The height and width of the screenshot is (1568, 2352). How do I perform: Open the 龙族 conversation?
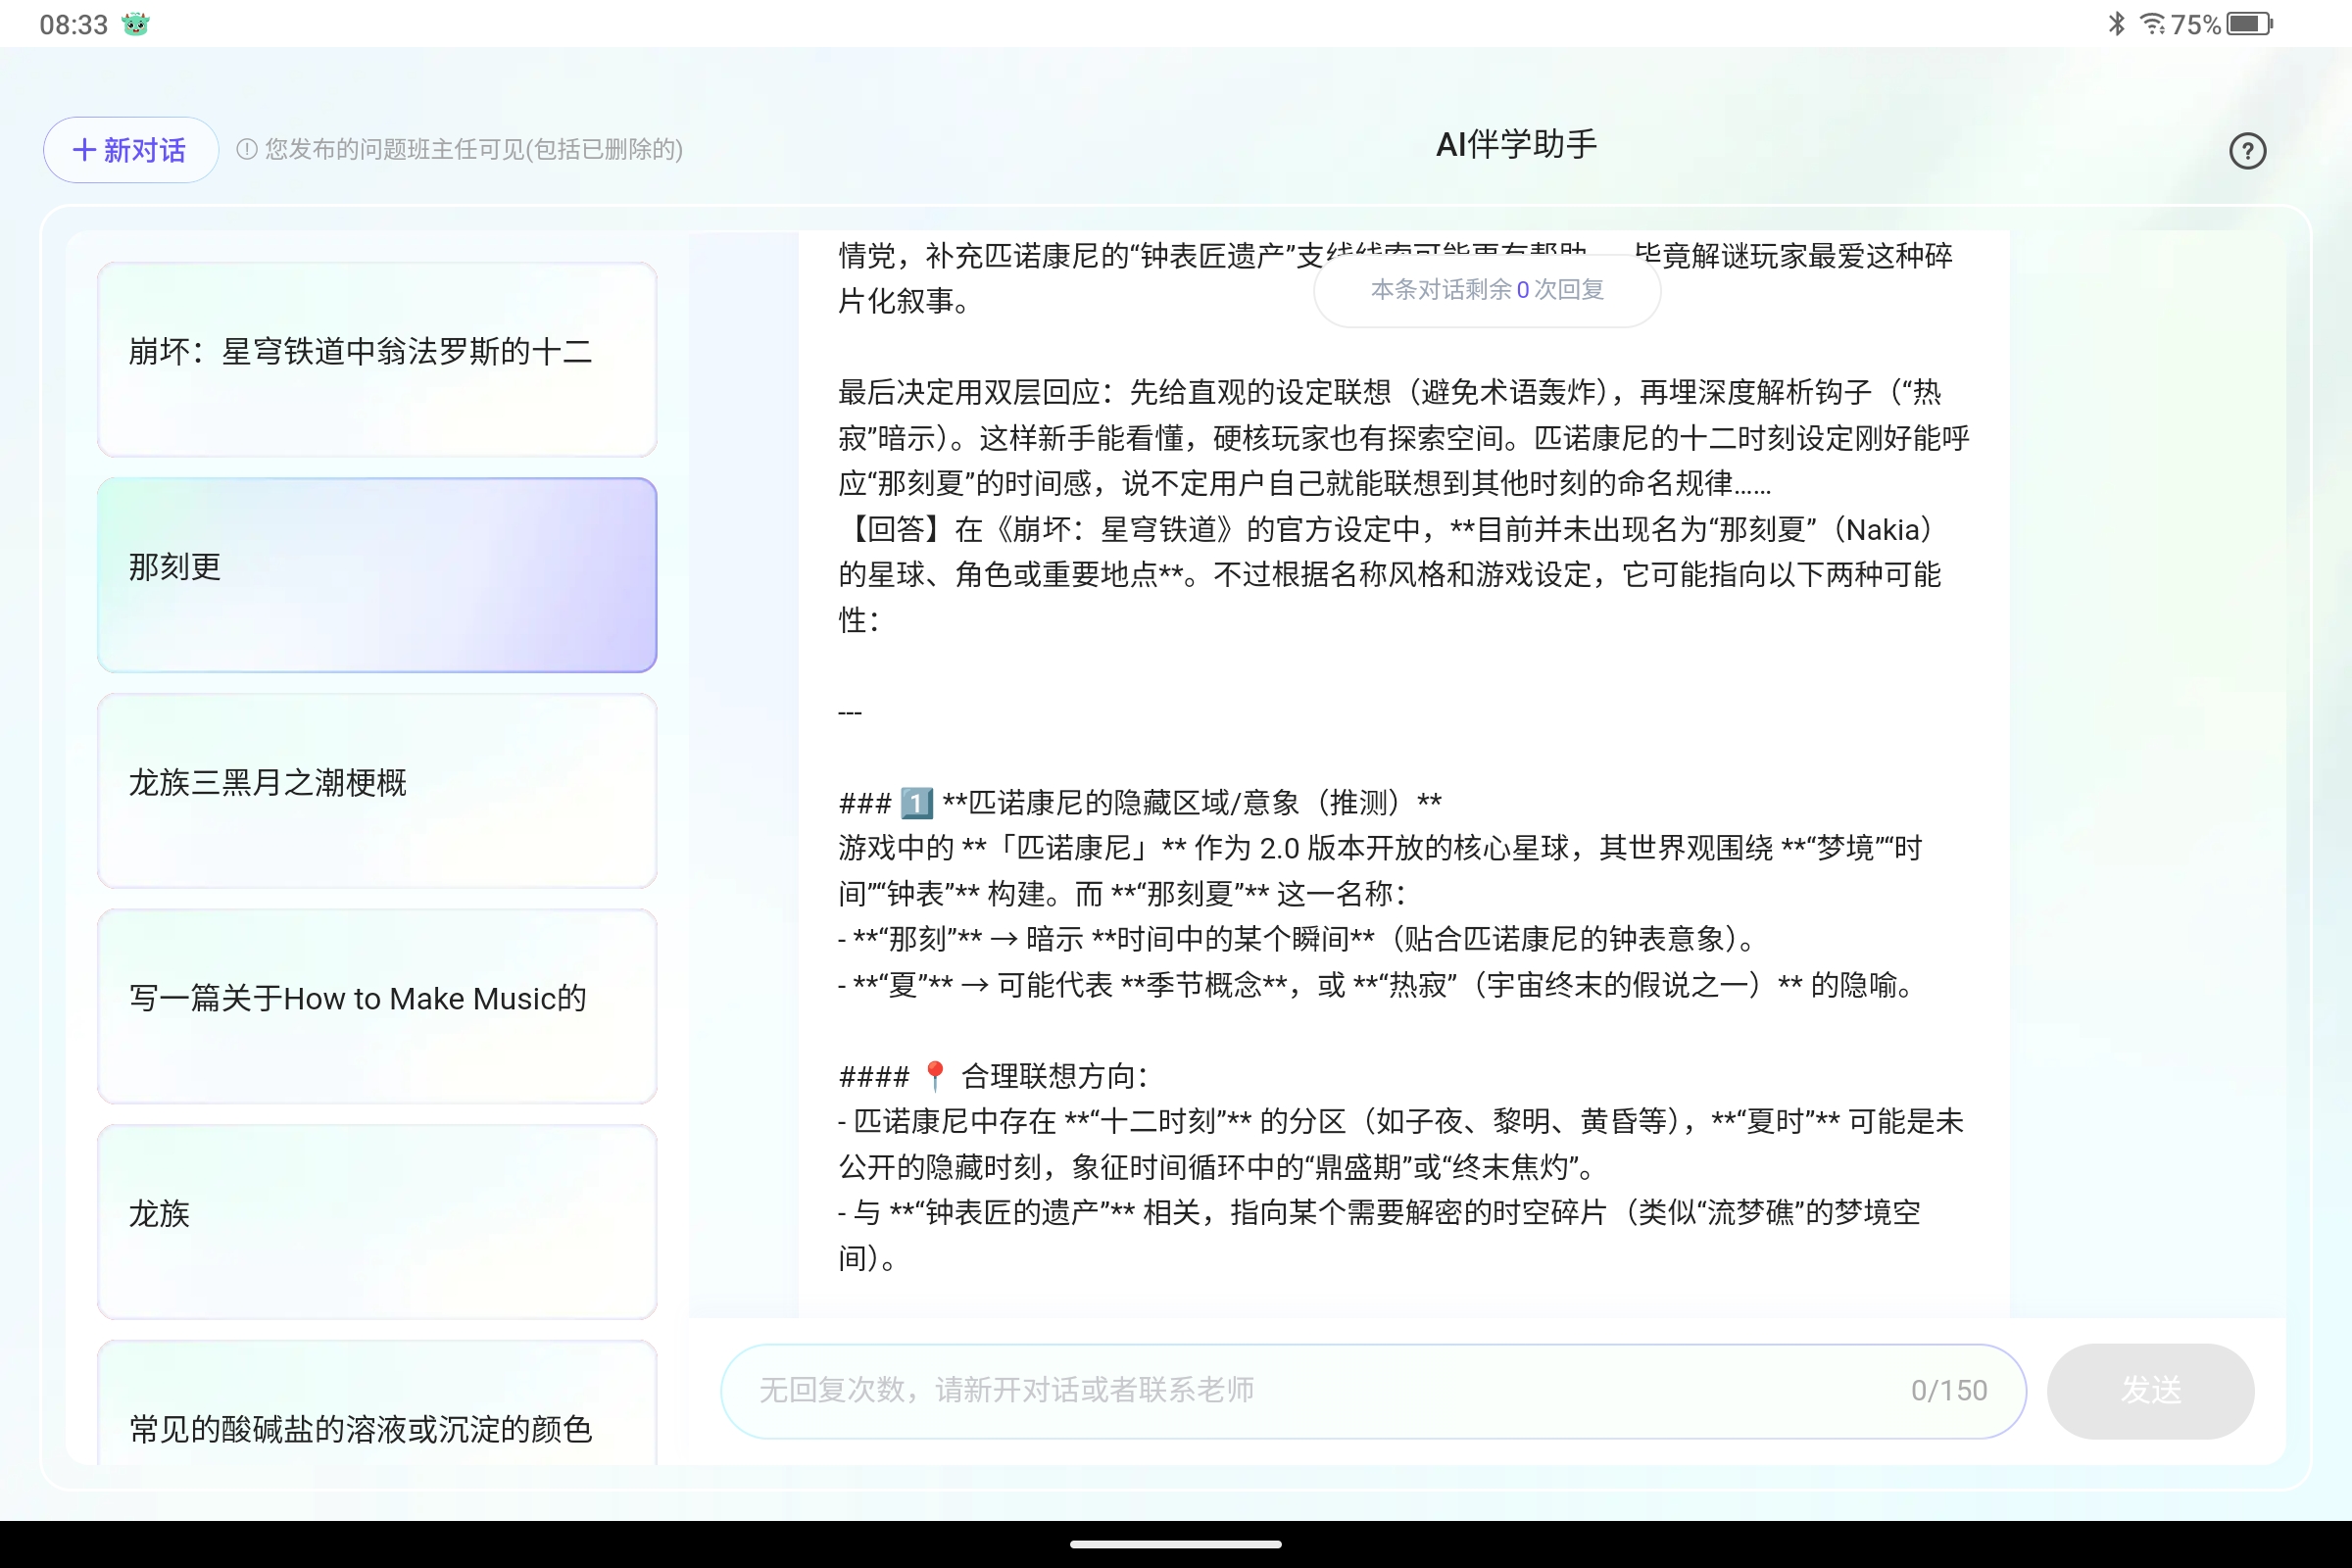(377, 1222)
